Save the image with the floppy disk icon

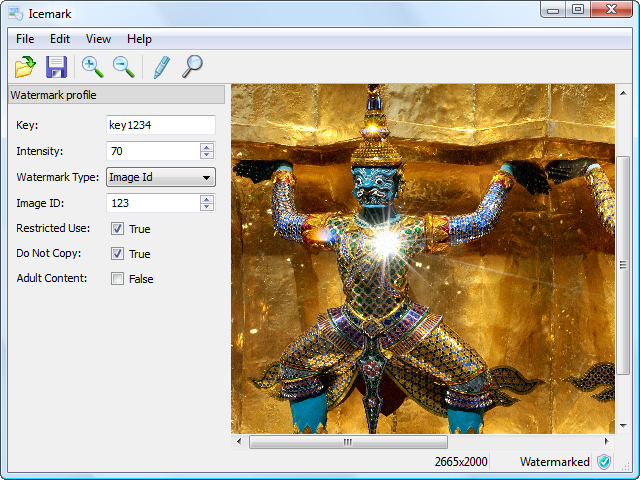click(56, 67)
